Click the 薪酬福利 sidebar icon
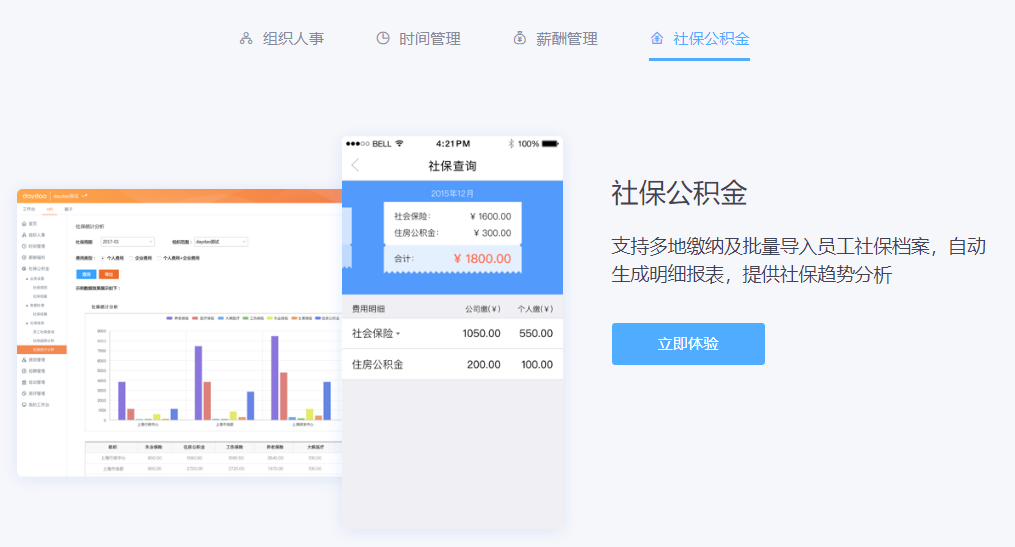 [x=24, y=257]
